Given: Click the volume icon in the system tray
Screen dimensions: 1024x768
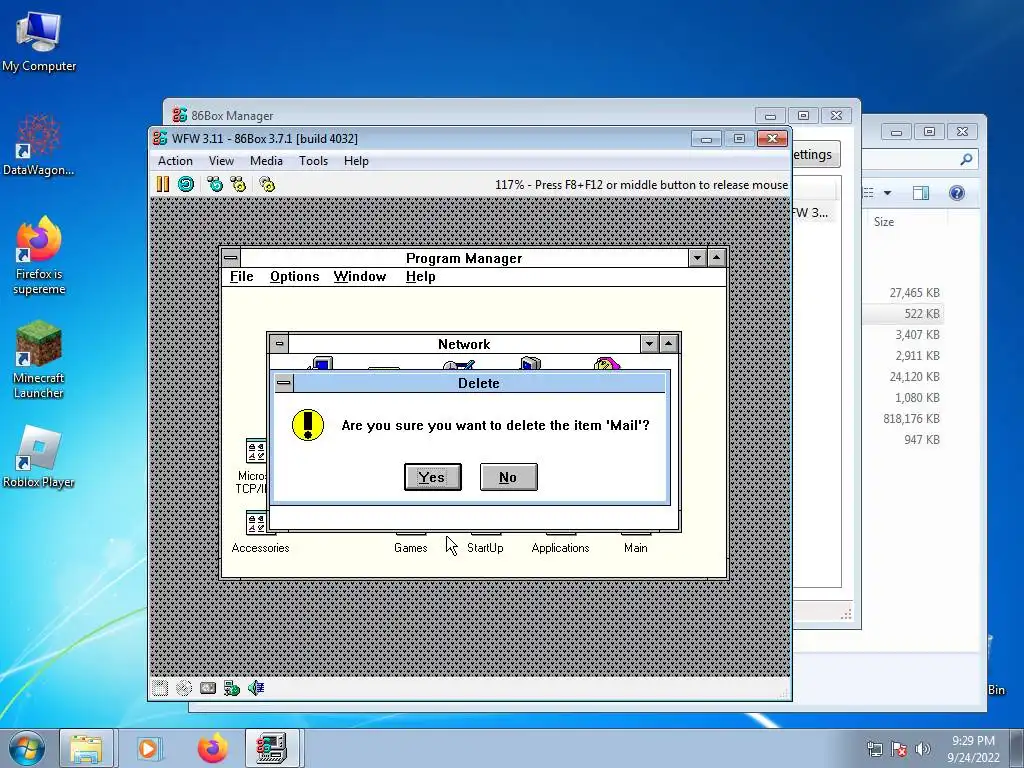Looking at the screenshot, I should [923, 749].
